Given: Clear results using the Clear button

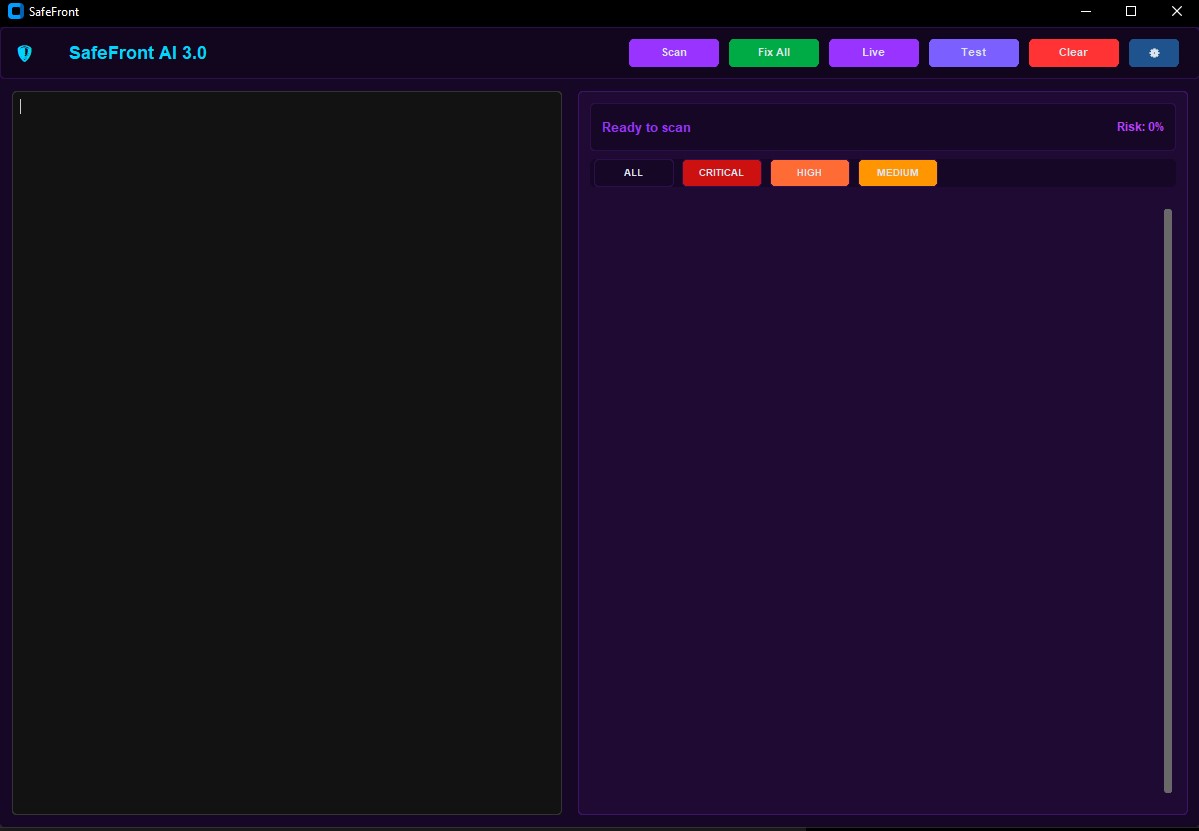Looking at the screenshot, I should click(x=1073, y=52).
